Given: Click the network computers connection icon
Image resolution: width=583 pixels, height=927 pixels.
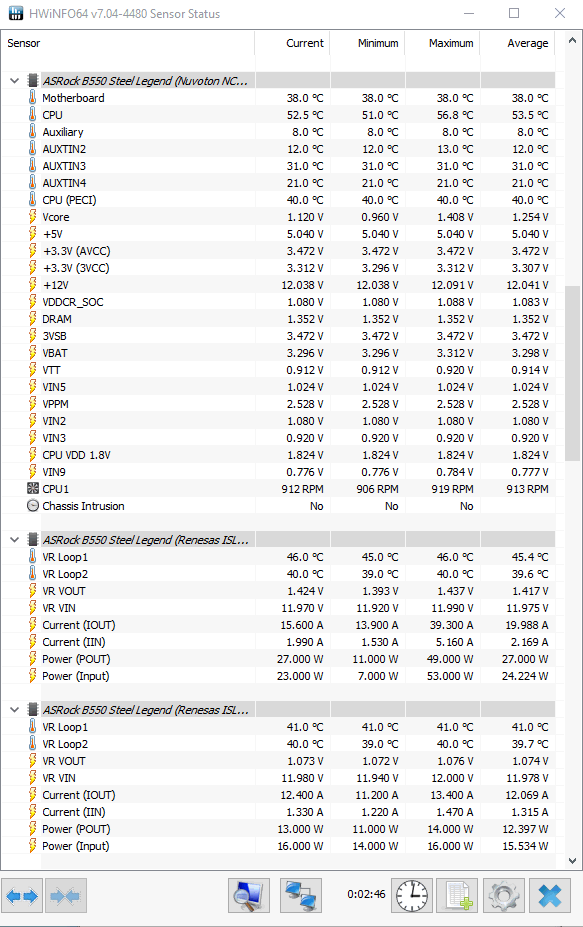Looking at the screenshot, I should coord(301,895).
